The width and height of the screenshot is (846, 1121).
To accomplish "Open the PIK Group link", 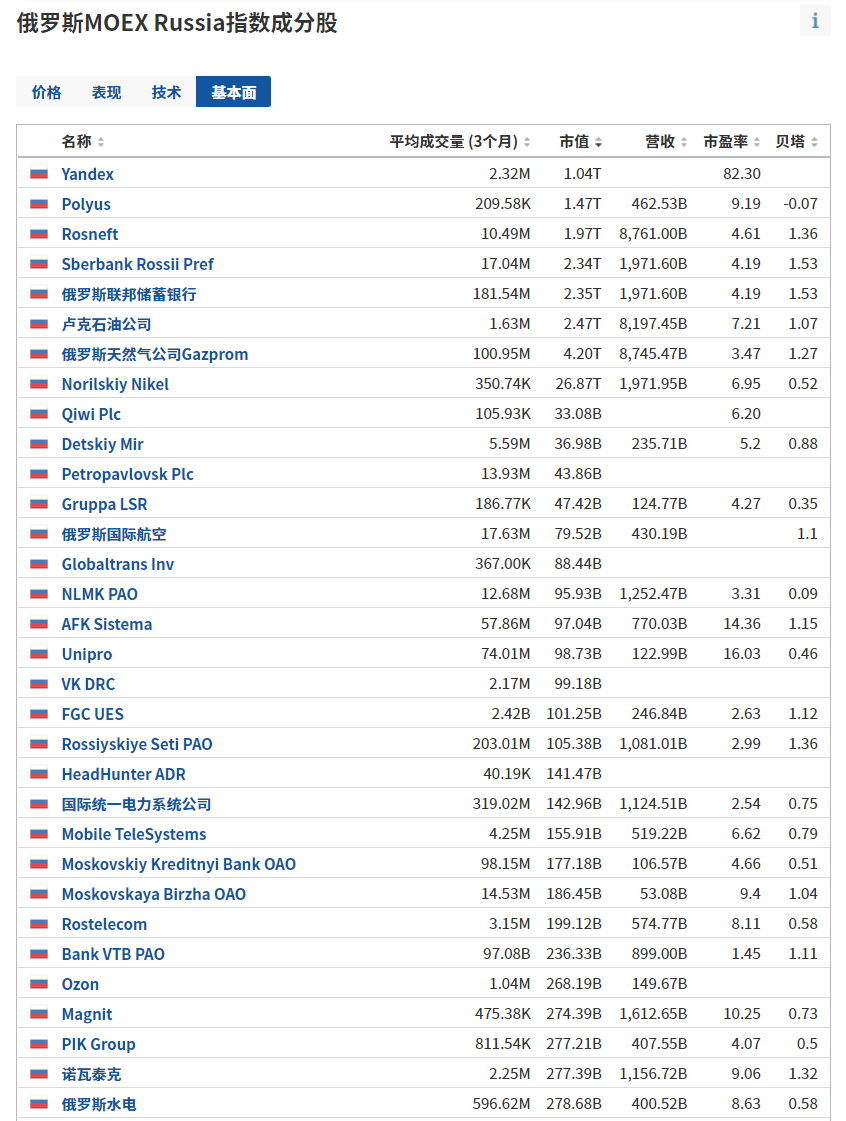I will (99, 1045).
